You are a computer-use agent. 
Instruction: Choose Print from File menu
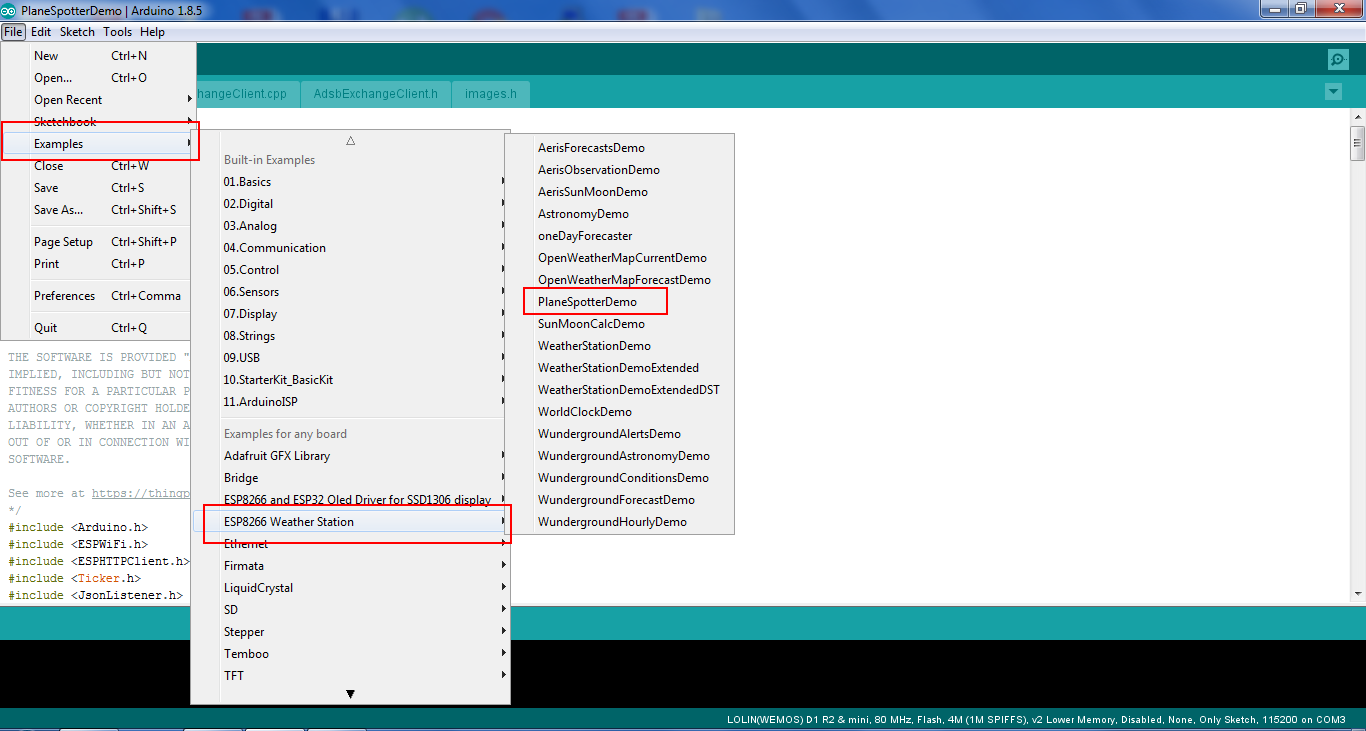[99, 264]
